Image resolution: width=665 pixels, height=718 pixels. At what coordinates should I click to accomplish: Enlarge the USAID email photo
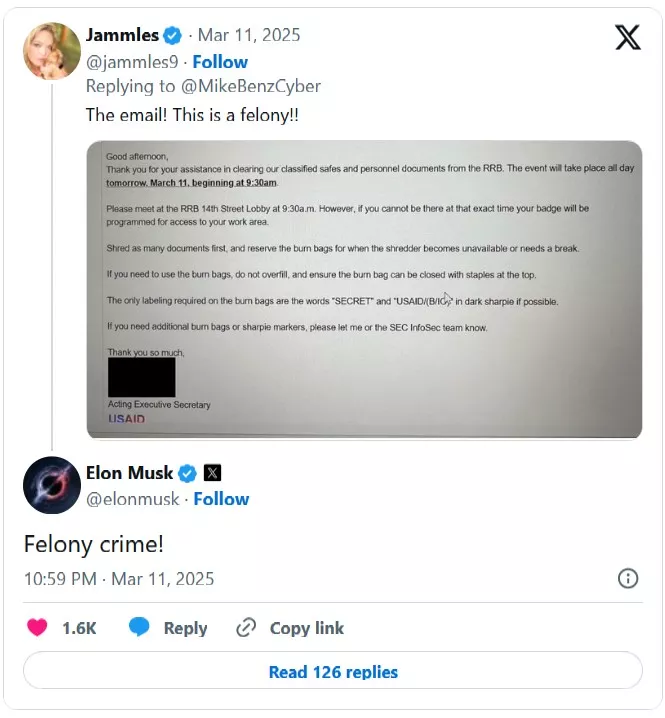[364, 290]
